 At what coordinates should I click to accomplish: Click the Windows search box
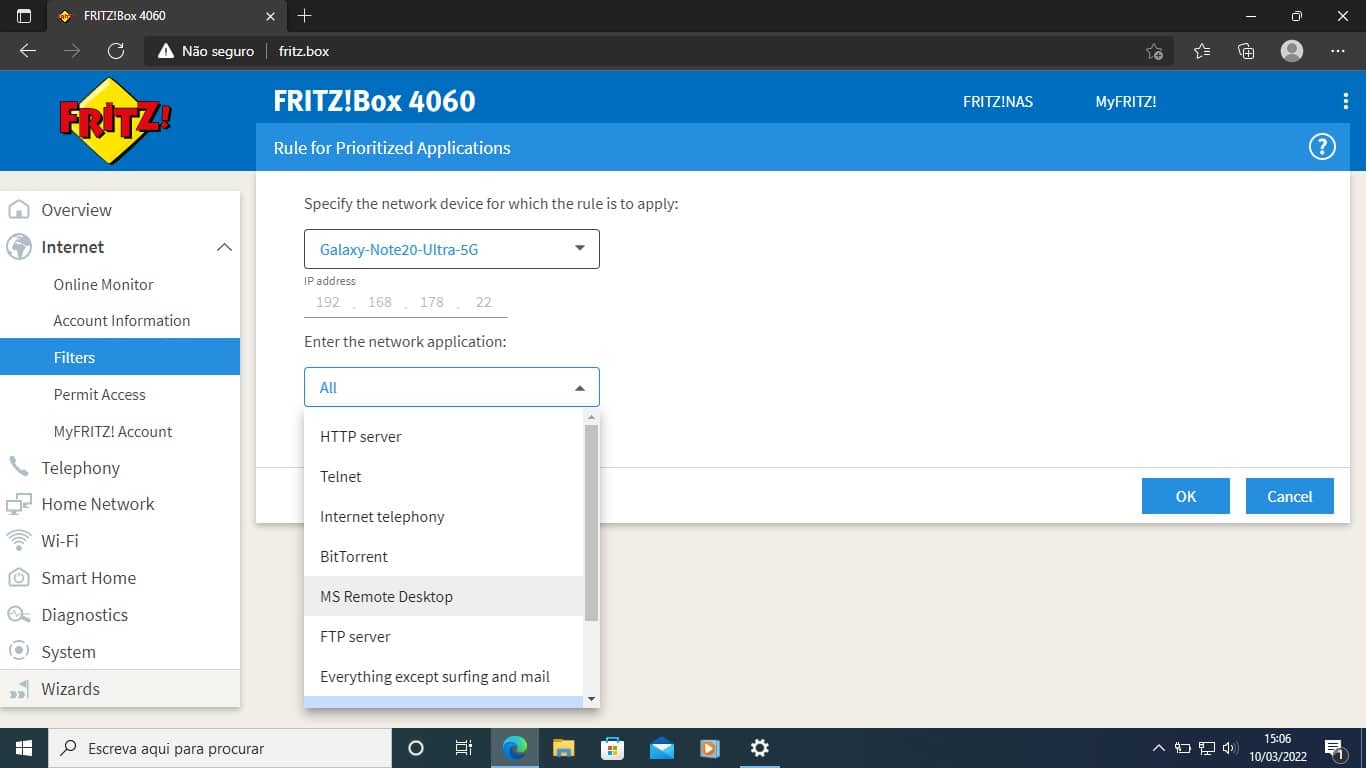point(220,748)
